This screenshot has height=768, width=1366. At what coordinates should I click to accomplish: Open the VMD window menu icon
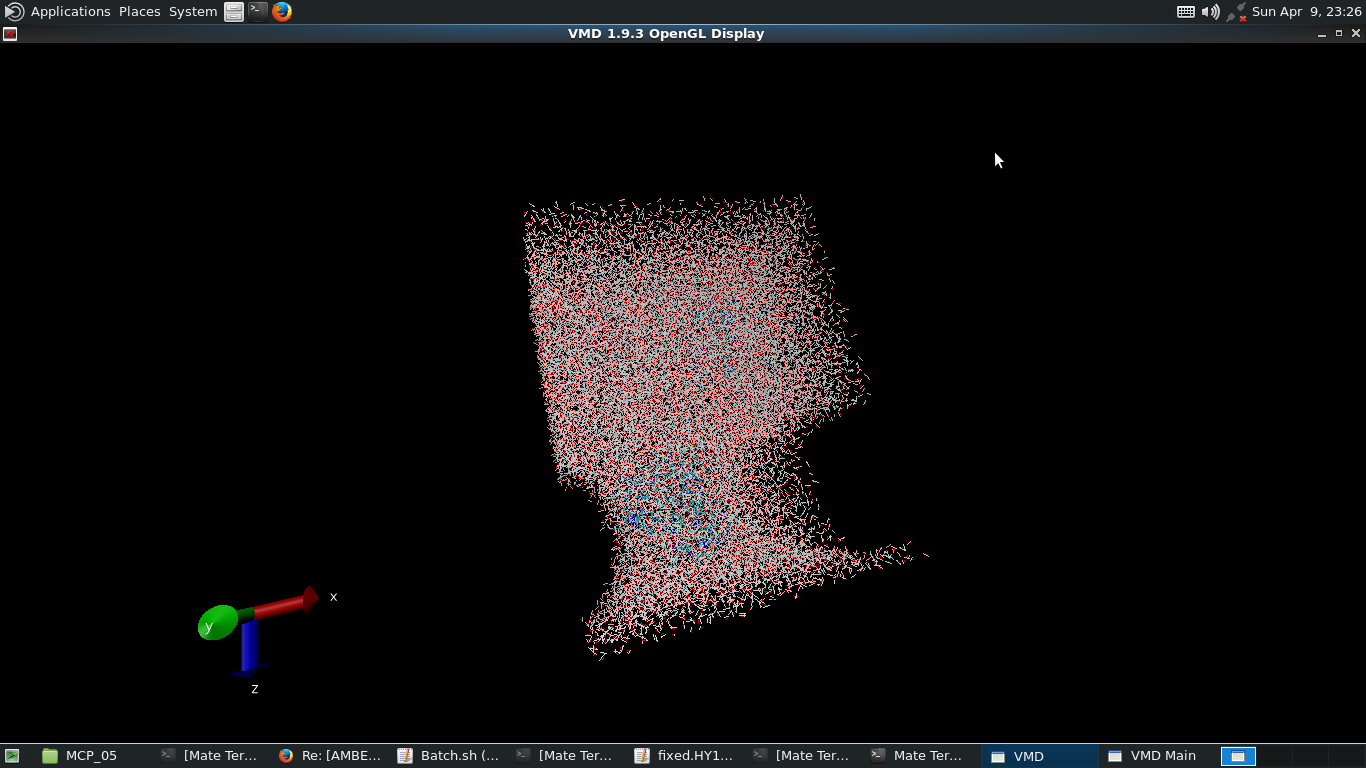[10, 34]
